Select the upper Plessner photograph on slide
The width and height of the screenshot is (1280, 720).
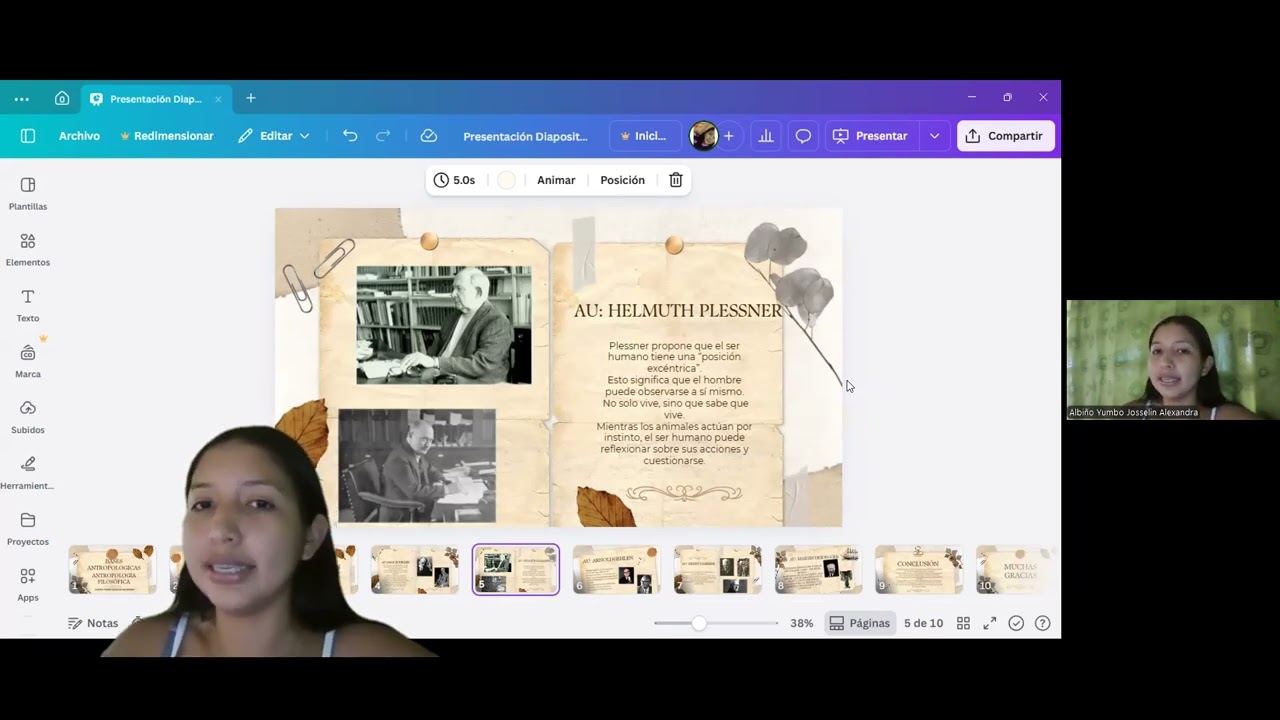tap(444, 325)
